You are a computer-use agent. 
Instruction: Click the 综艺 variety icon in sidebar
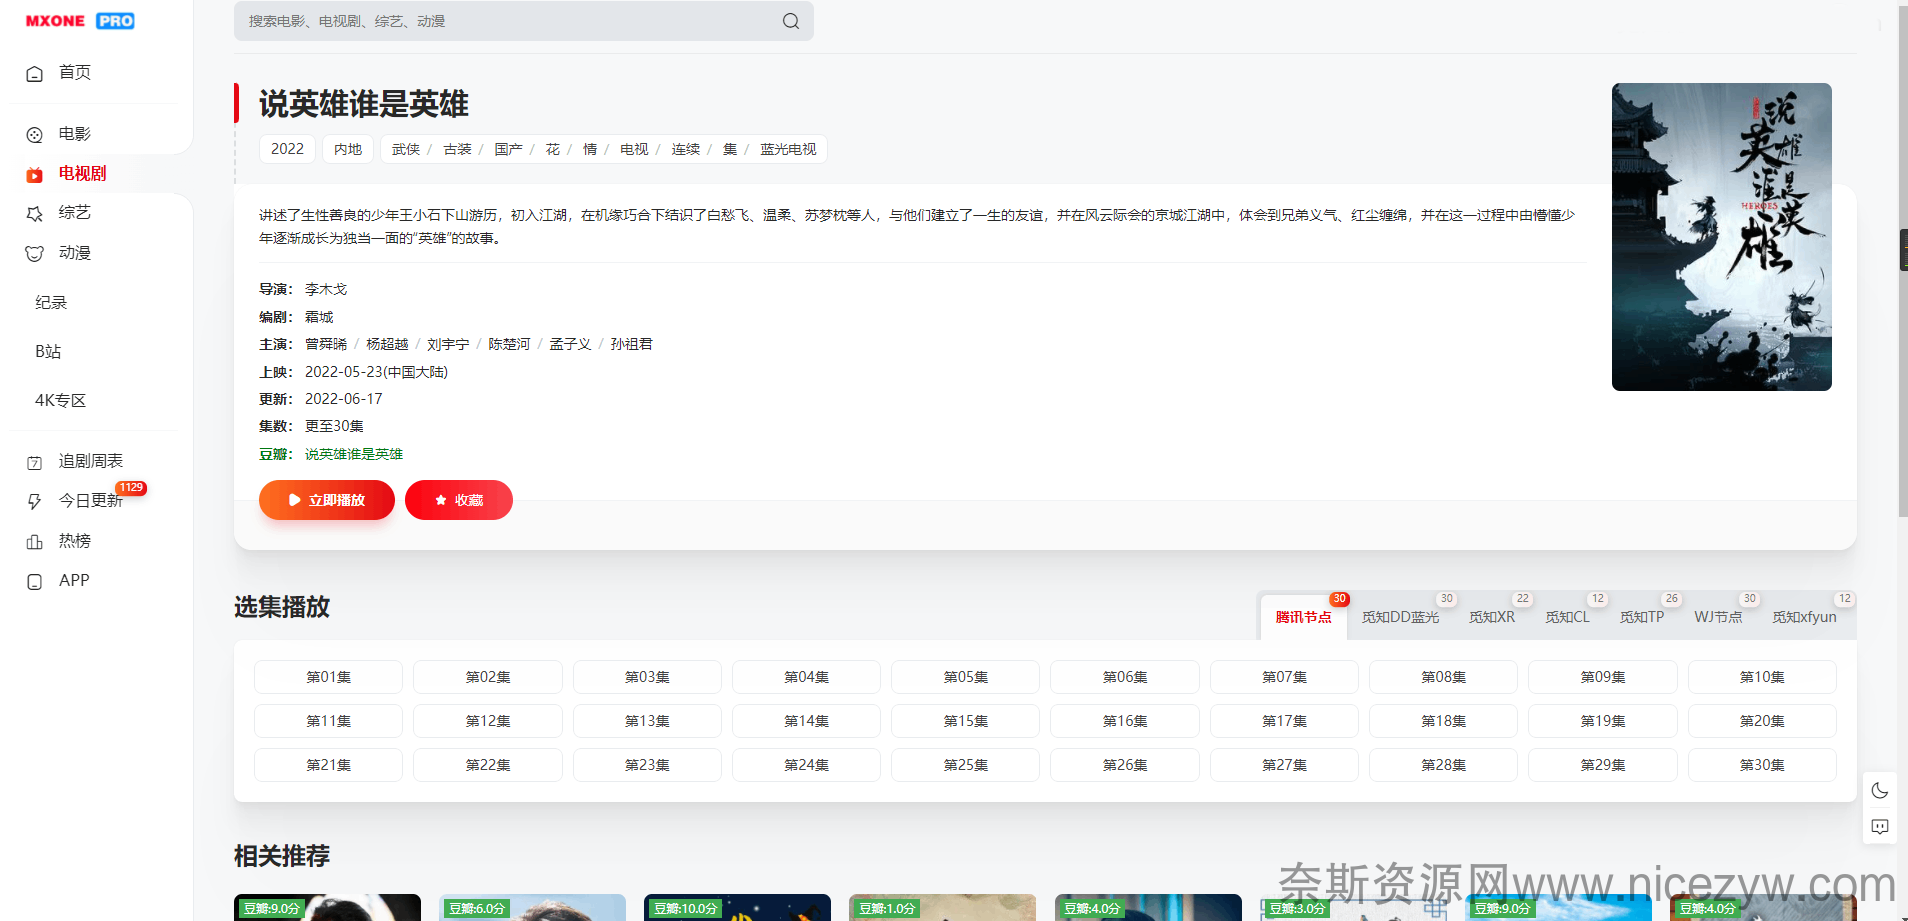(35, 214)
